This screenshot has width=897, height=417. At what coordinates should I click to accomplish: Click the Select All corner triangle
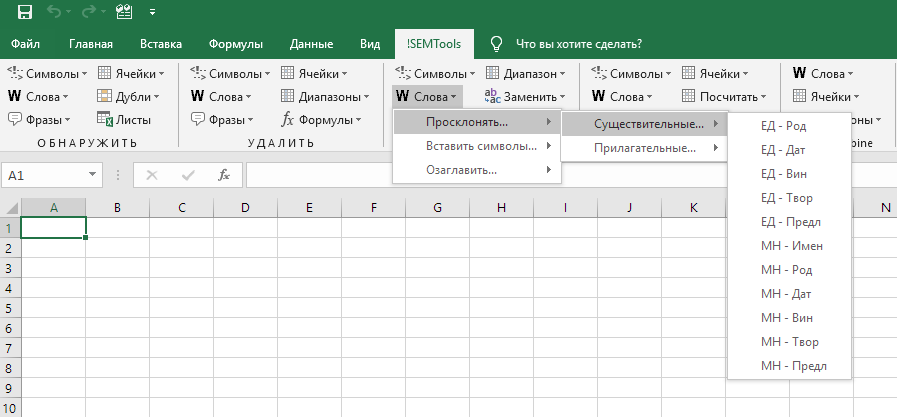[10, 208]
